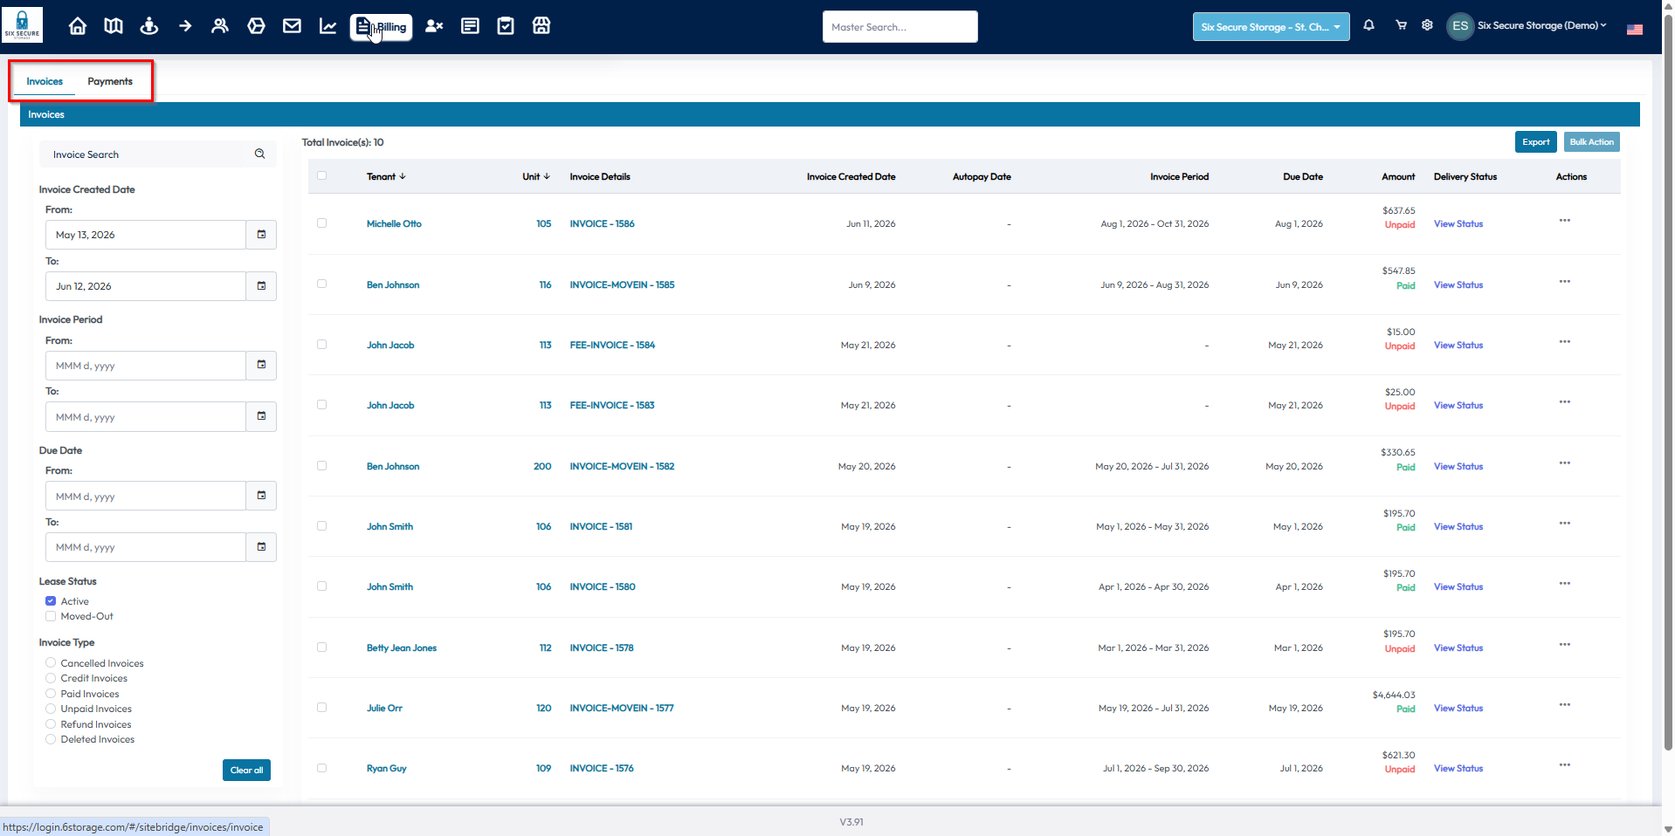This screenshot has height=836, width=1675.
Task: Open the checklist clipboard icon
Action: tap(506, 26)
